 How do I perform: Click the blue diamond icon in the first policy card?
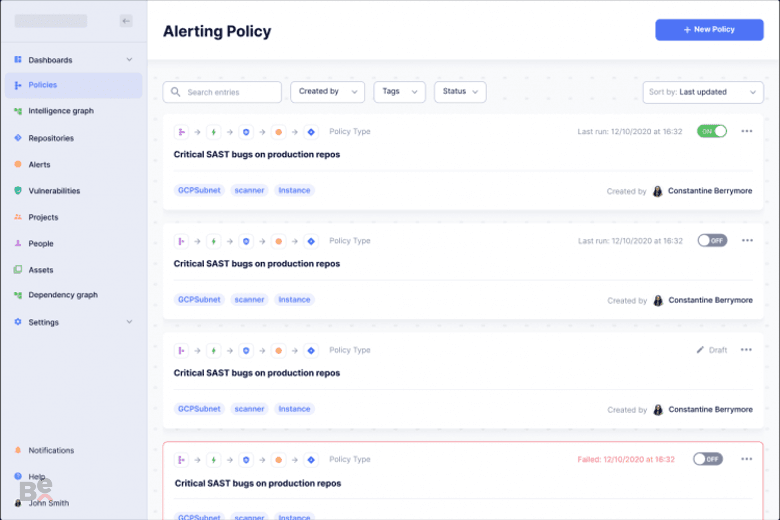coord(311,132)
